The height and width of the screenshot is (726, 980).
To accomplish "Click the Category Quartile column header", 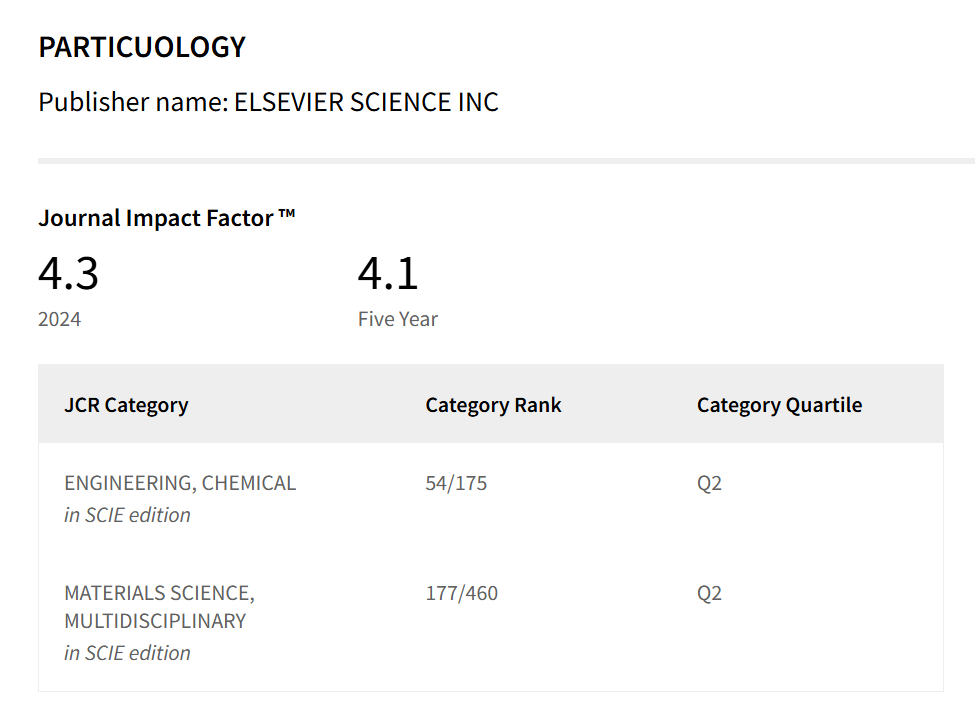I will tap(779, 405).
